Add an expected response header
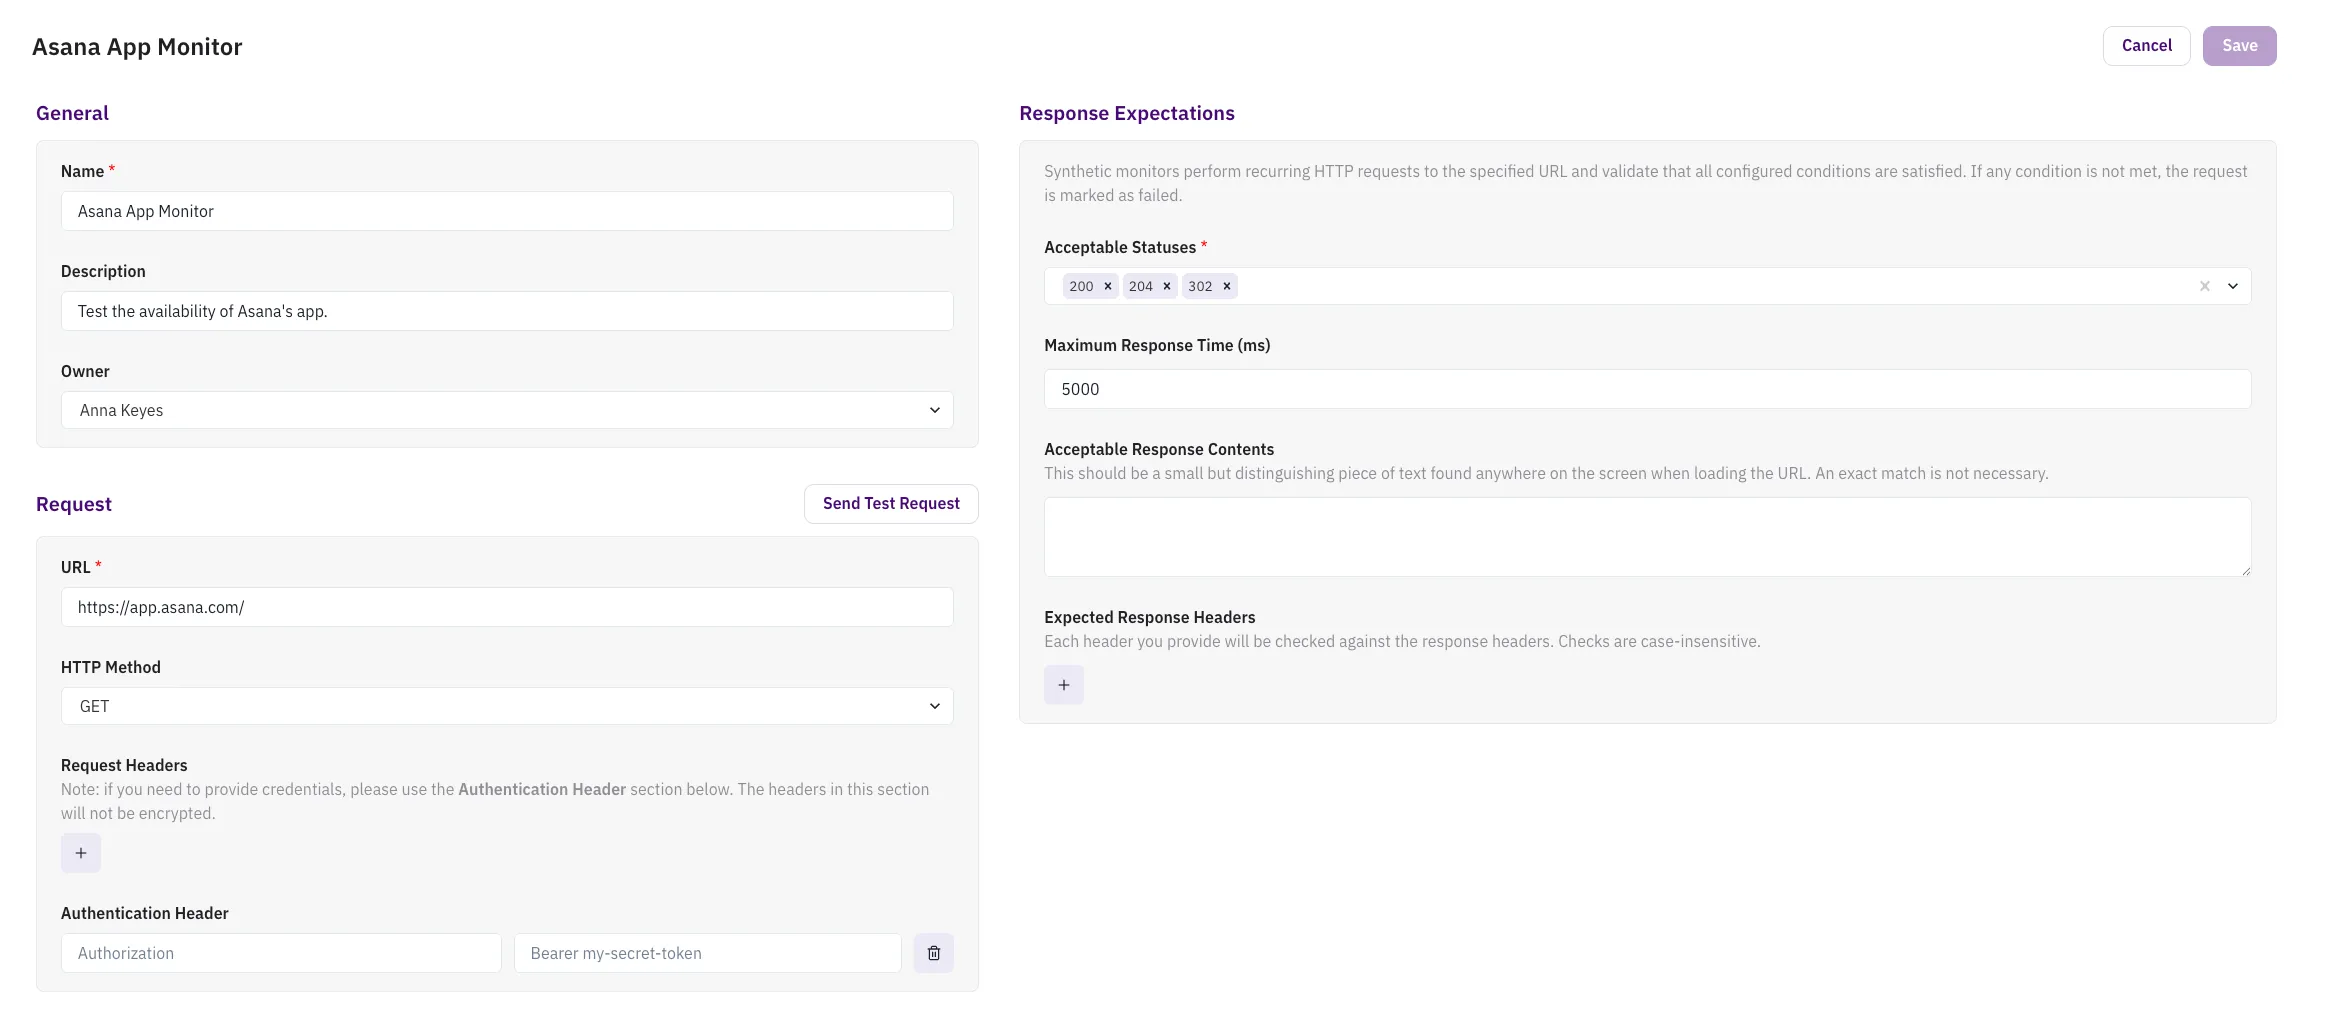Screen dimensions: 2325x1033 1063,685
